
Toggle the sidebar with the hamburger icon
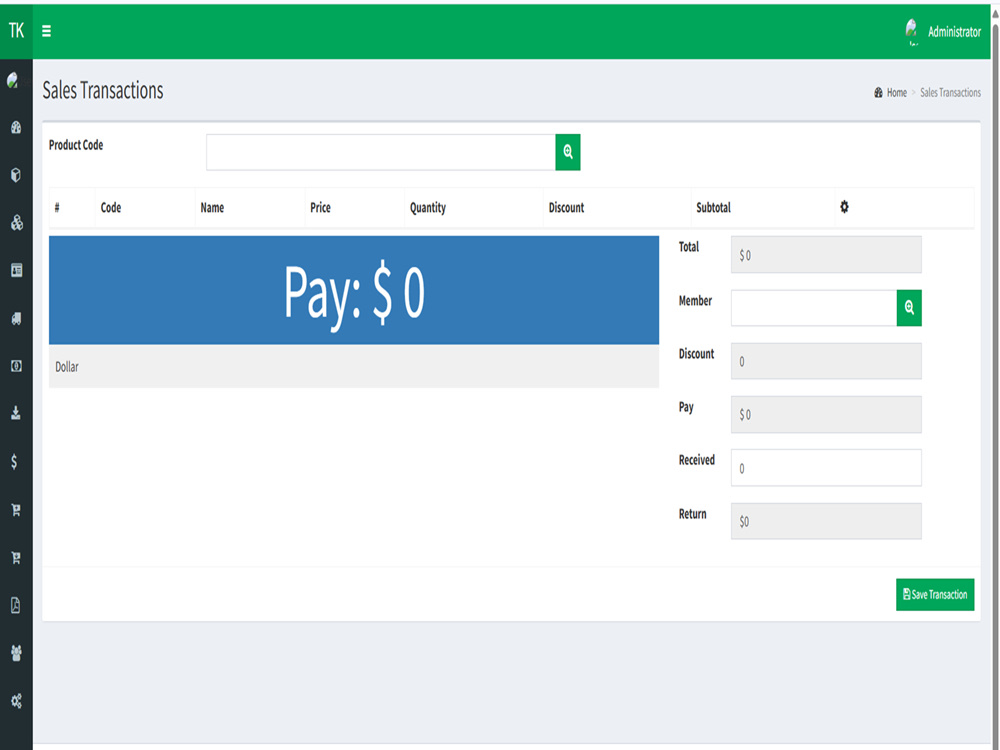(47, 31)
